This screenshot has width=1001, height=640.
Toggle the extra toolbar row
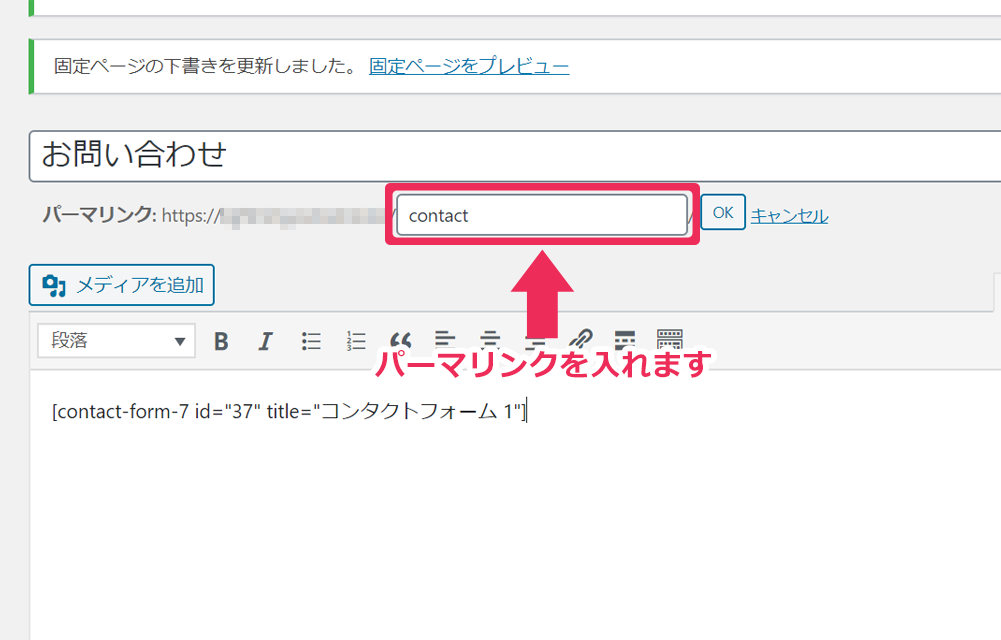tap(669, 341)
